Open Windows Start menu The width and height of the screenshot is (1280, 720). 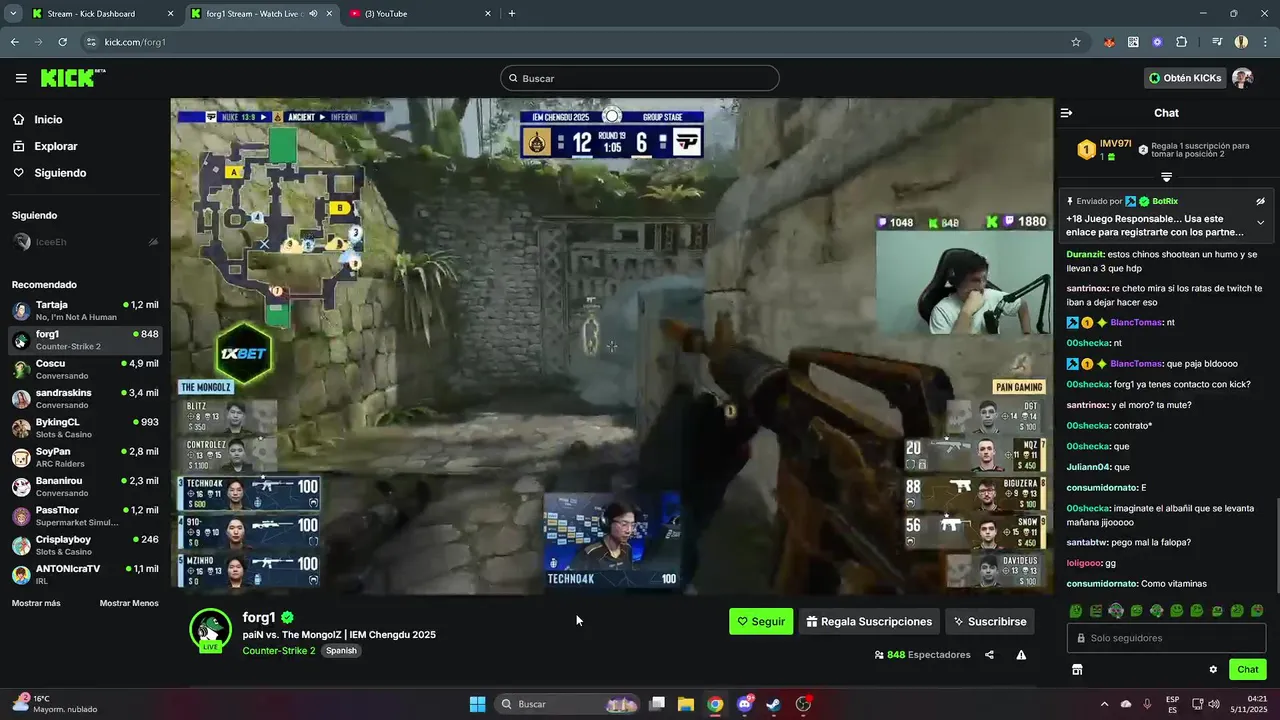coord(477,704)
